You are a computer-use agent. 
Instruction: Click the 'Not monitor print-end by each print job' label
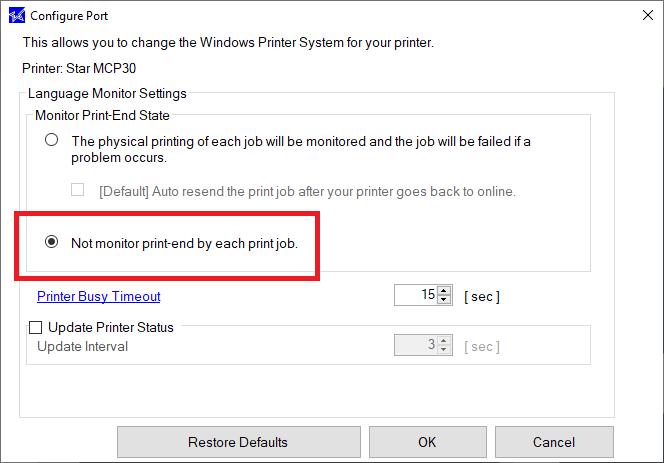tap(185, 244)
